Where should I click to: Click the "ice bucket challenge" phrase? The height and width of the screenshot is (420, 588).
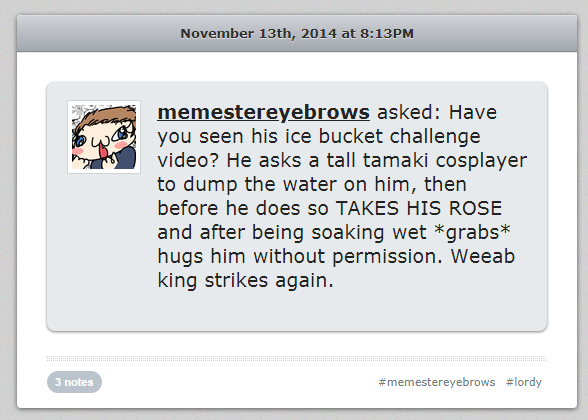(x=382, y=136)
